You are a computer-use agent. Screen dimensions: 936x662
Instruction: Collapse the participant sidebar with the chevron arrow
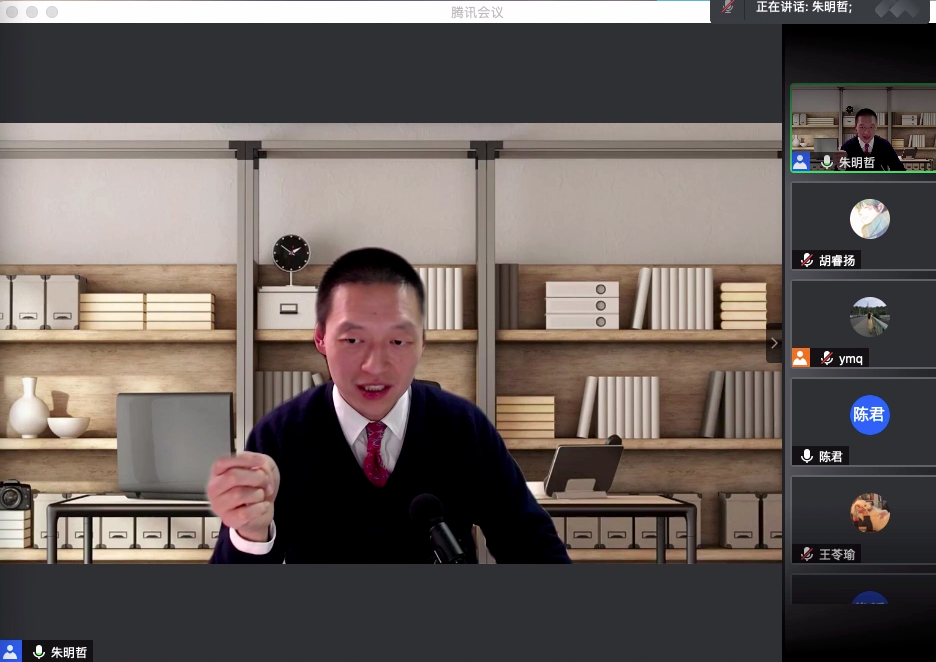click(x=773, y=343)
